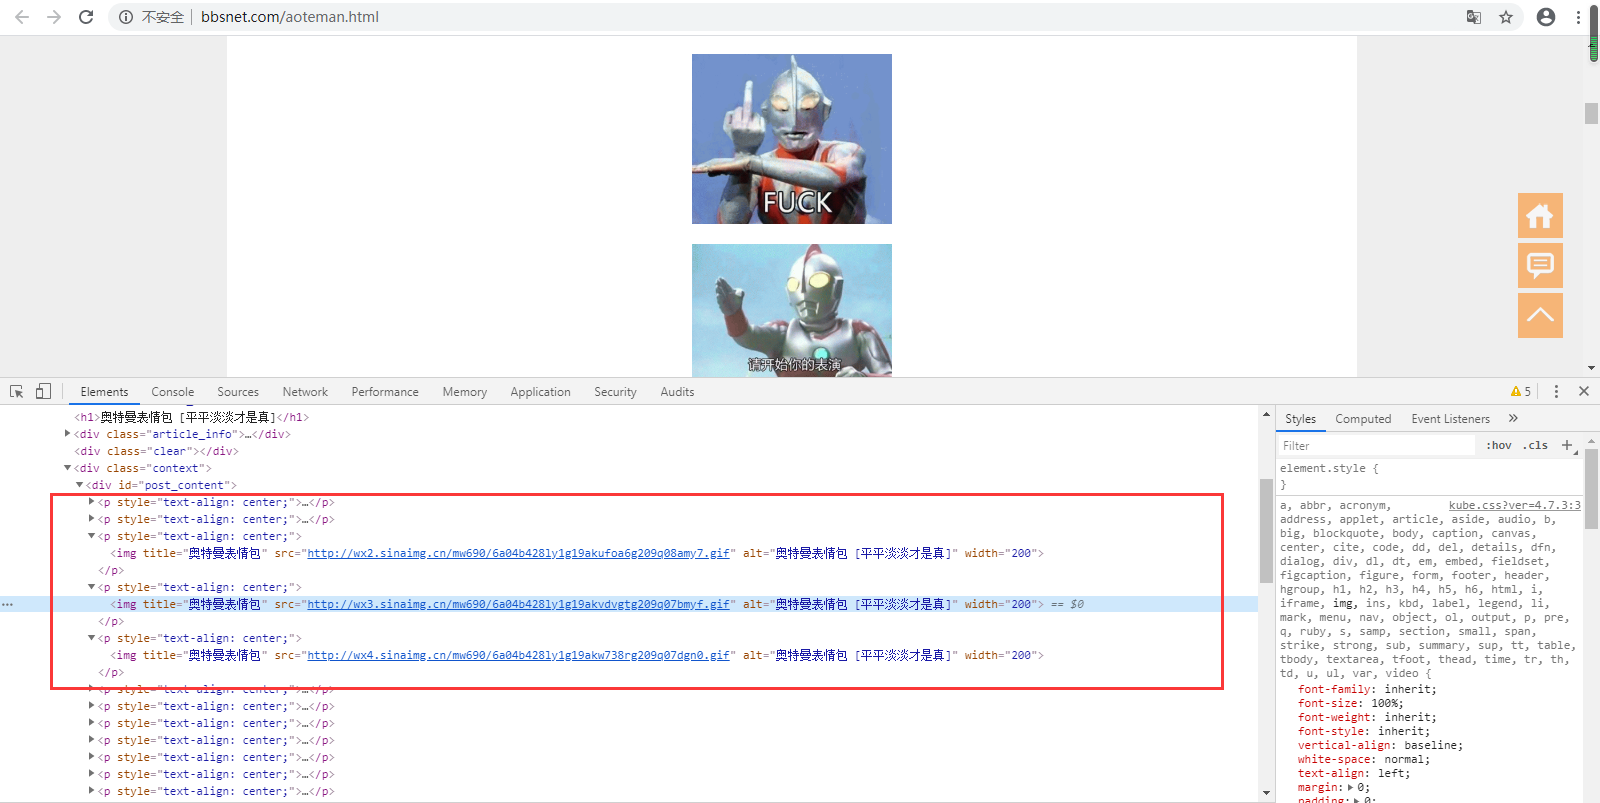The width and height of the screenshot is (1600, 803).
Task: Click the text-align: left declaration
Action: [x=1354, y=773]
